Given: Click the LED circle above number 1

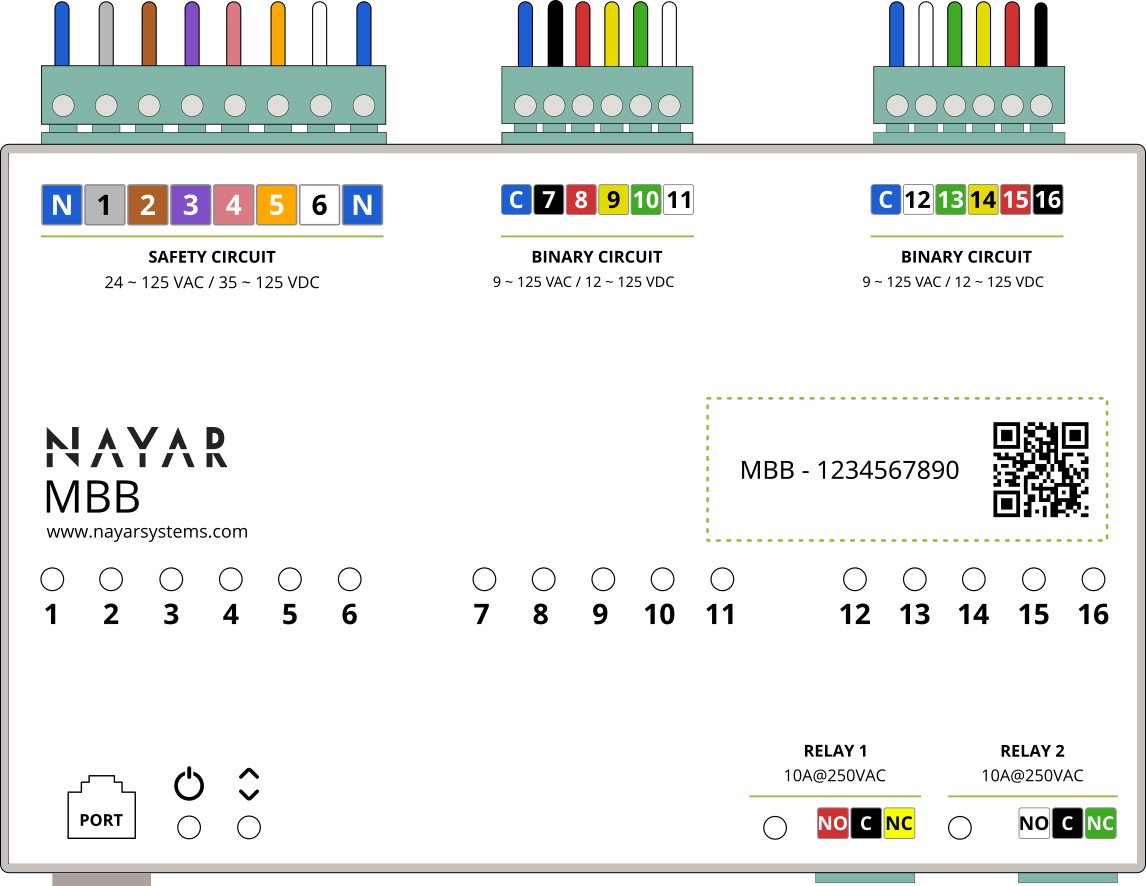Looking at the screenshot, I should (x=52, y=579).
